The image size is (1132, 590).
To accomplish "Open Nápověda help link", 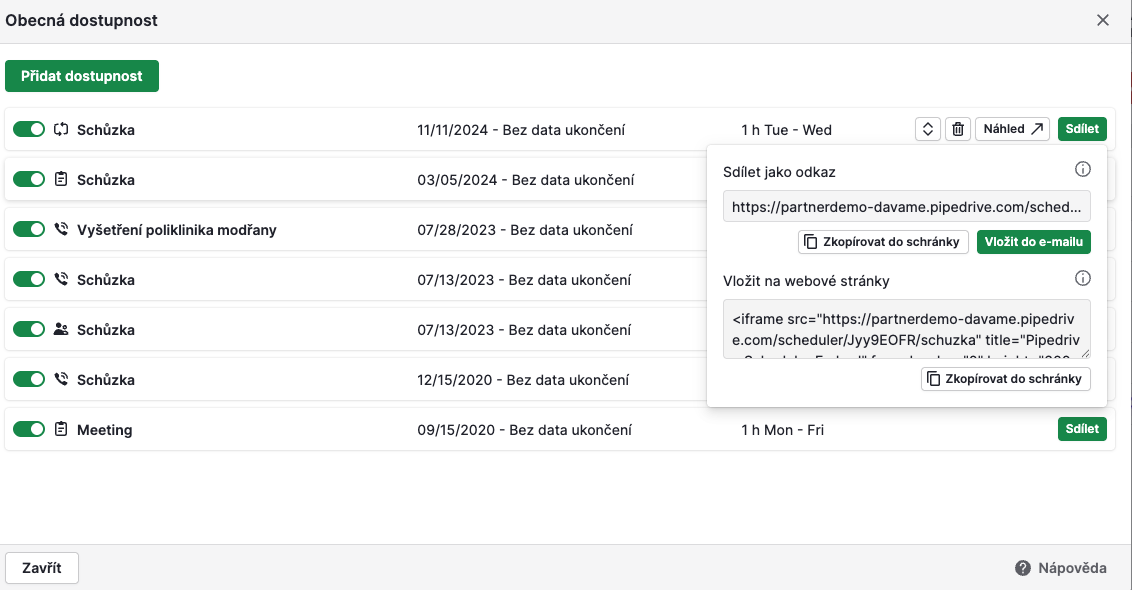I will (1061, 568).
